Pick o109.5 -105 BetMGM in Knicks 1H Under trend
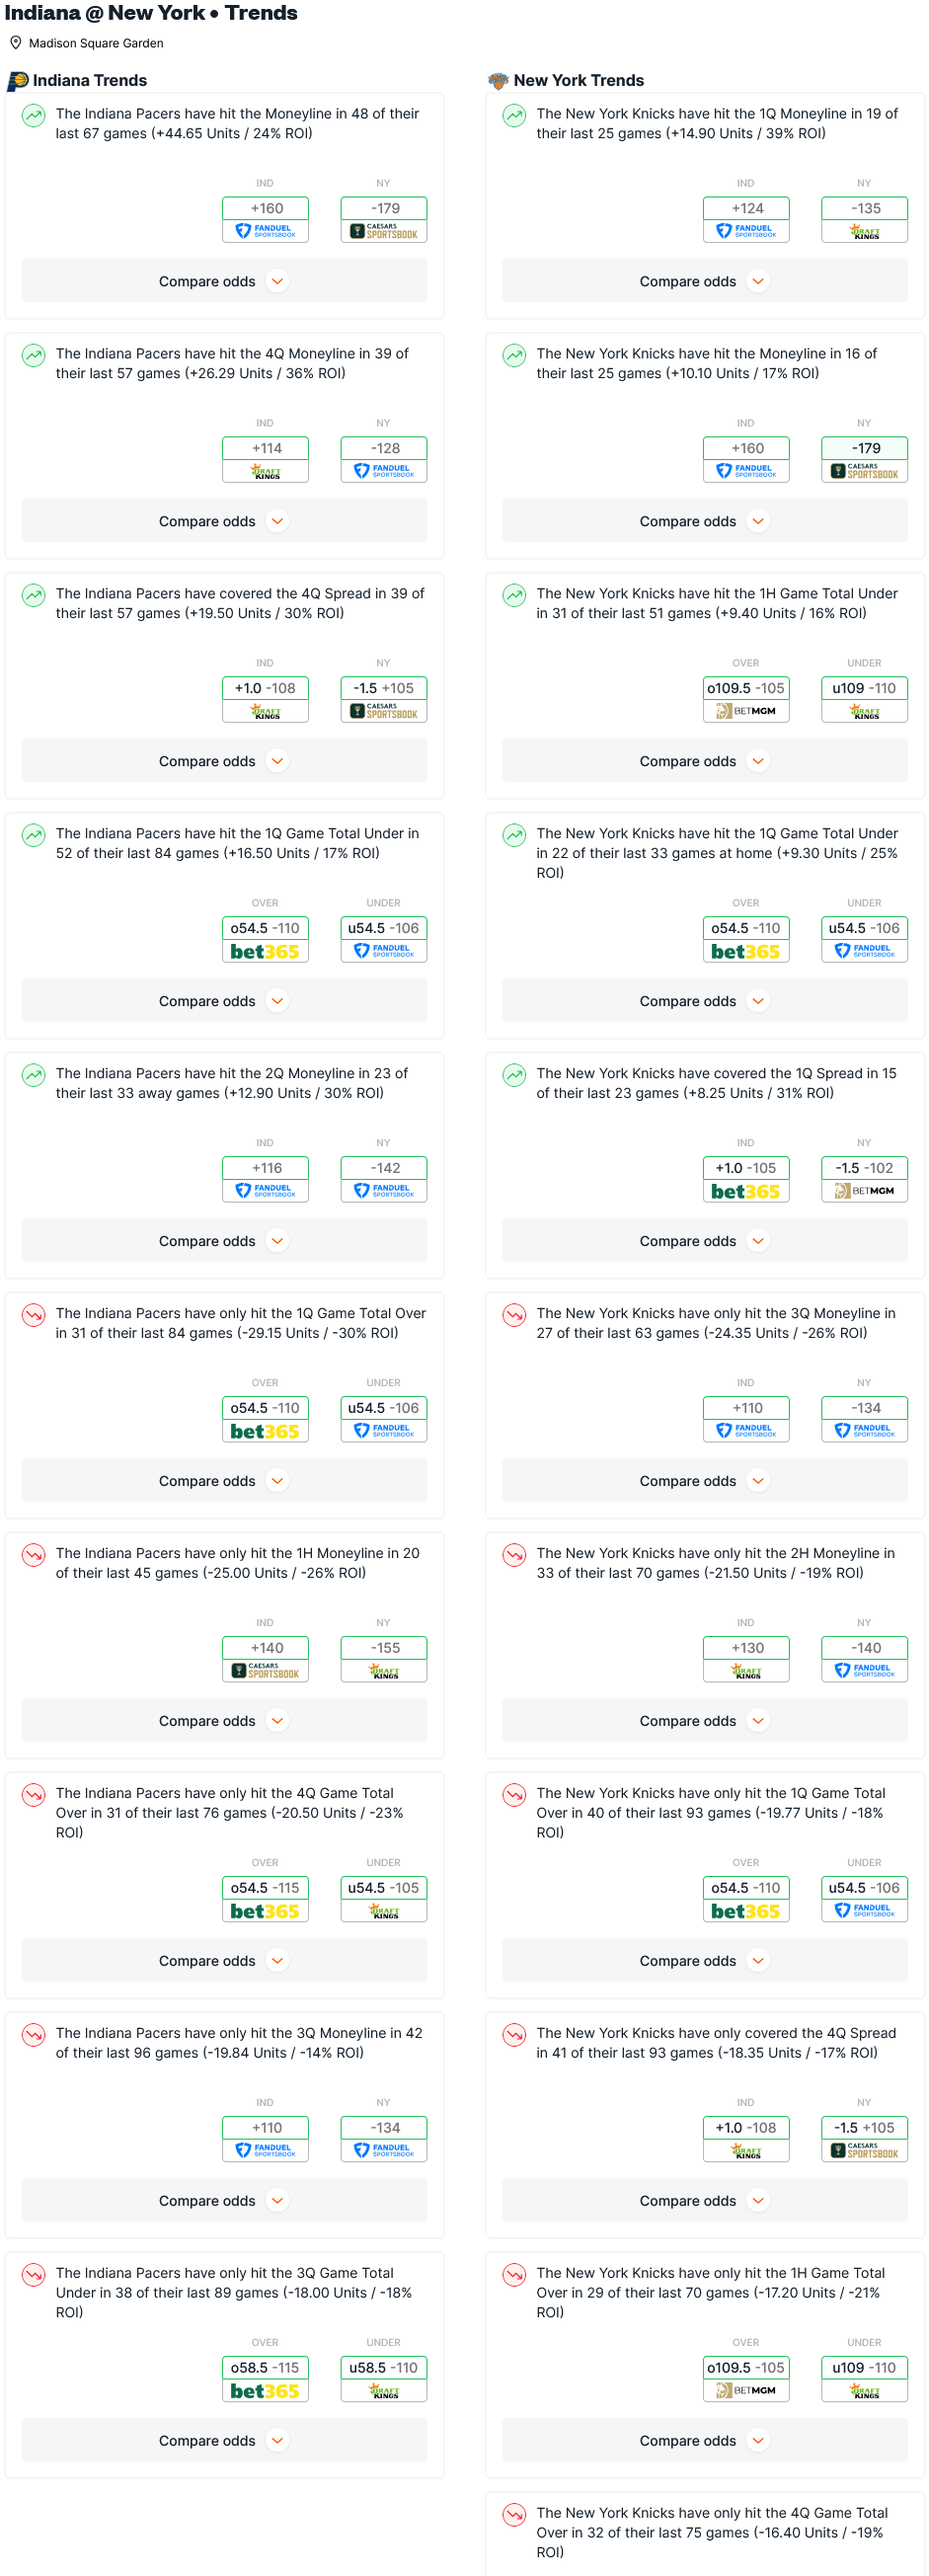This screenshot has width=929, height=2576. point(746,699)
